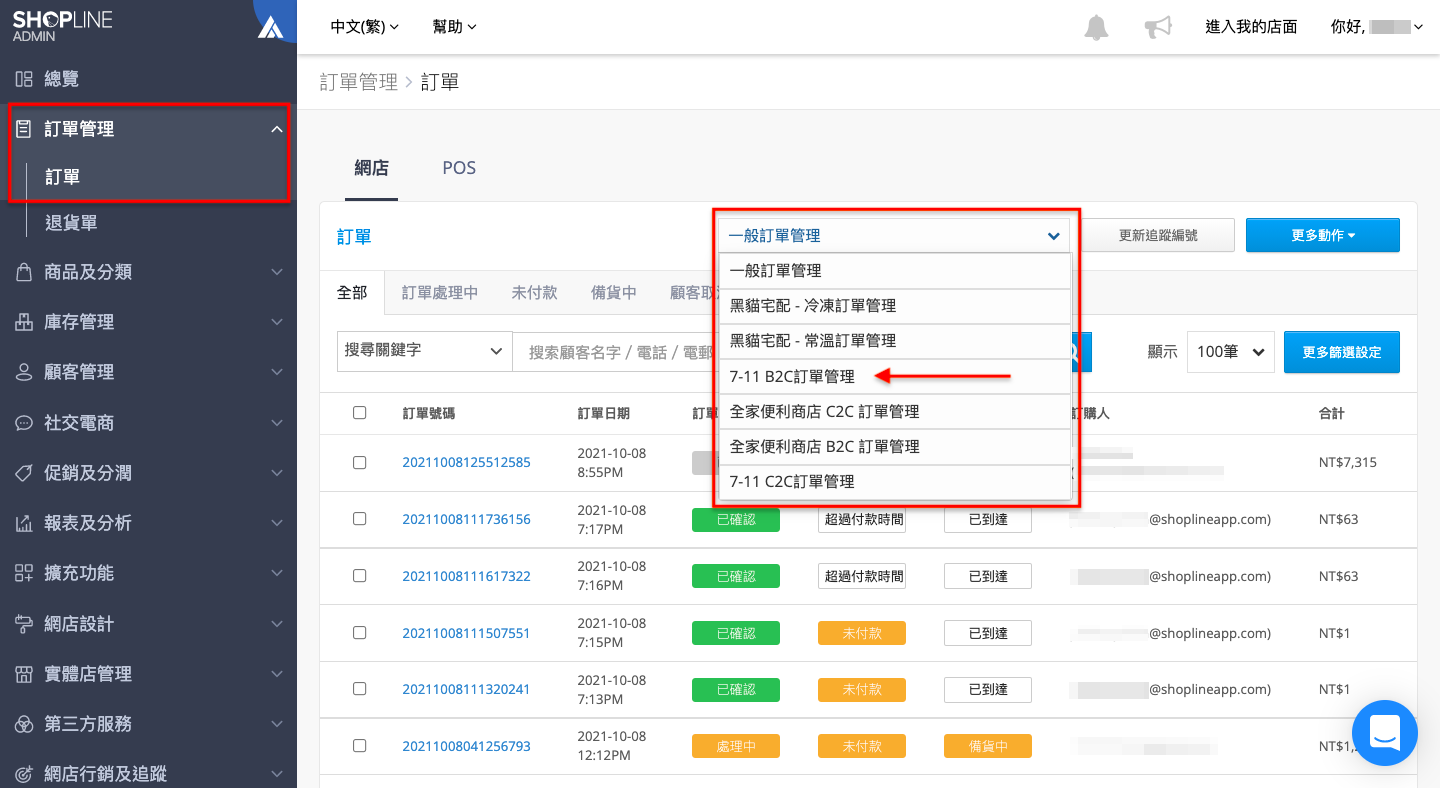
Task: Check order 20211008111320241 checkbox
Action: pyautogui.click(x=360, y=689)
